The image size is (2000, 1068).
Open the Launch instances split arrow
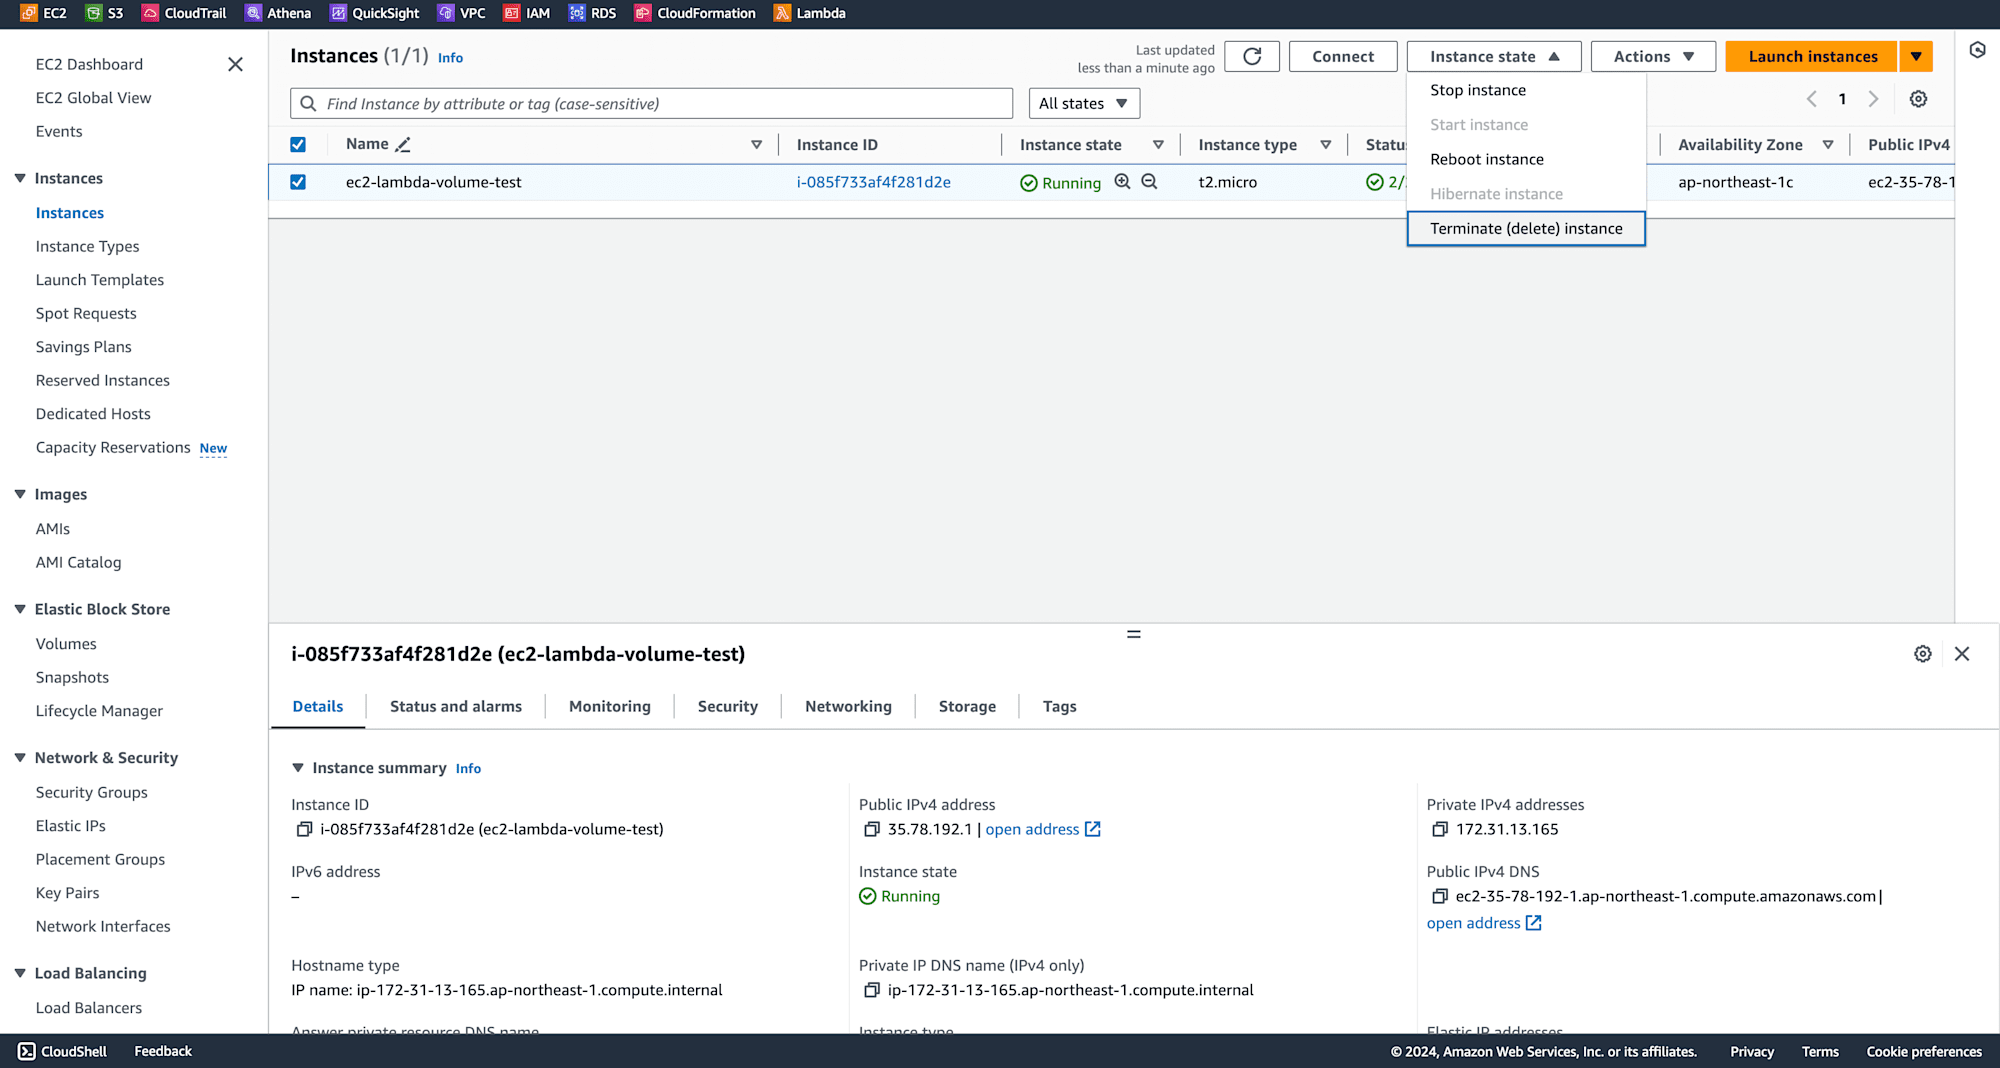[1916, 56]
